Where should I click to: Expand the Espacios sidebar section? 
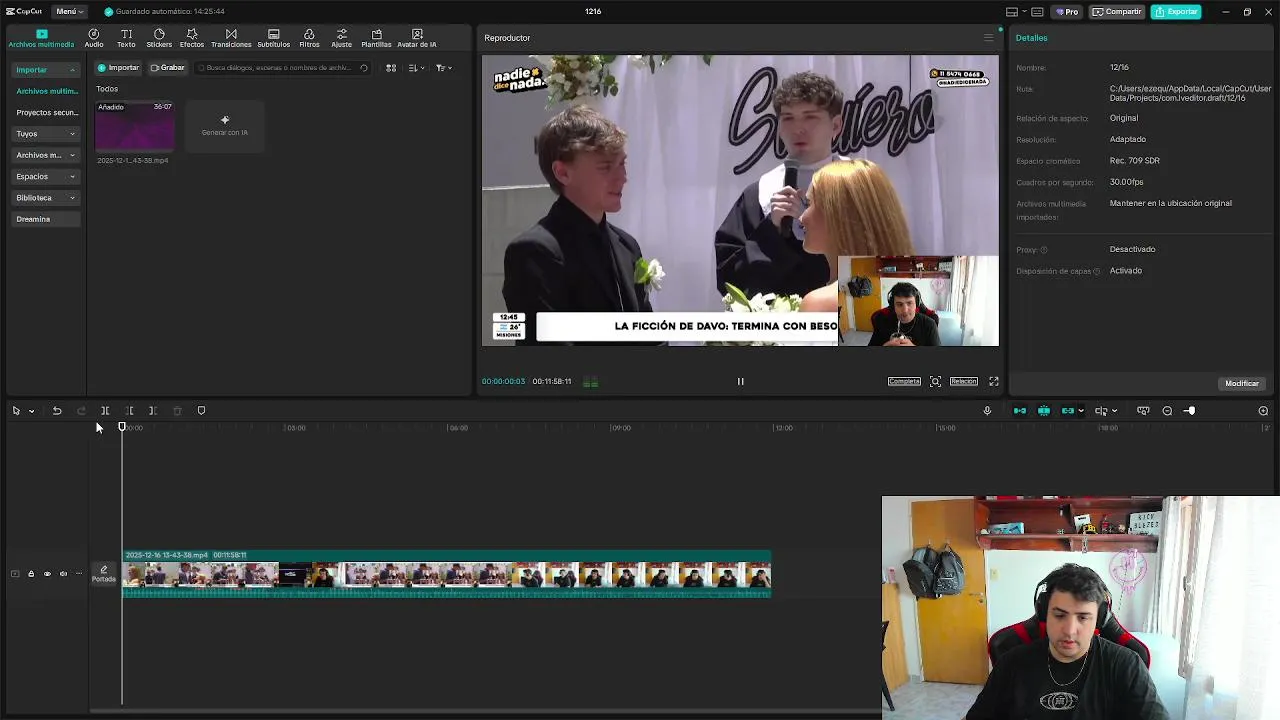coord(46,176)
